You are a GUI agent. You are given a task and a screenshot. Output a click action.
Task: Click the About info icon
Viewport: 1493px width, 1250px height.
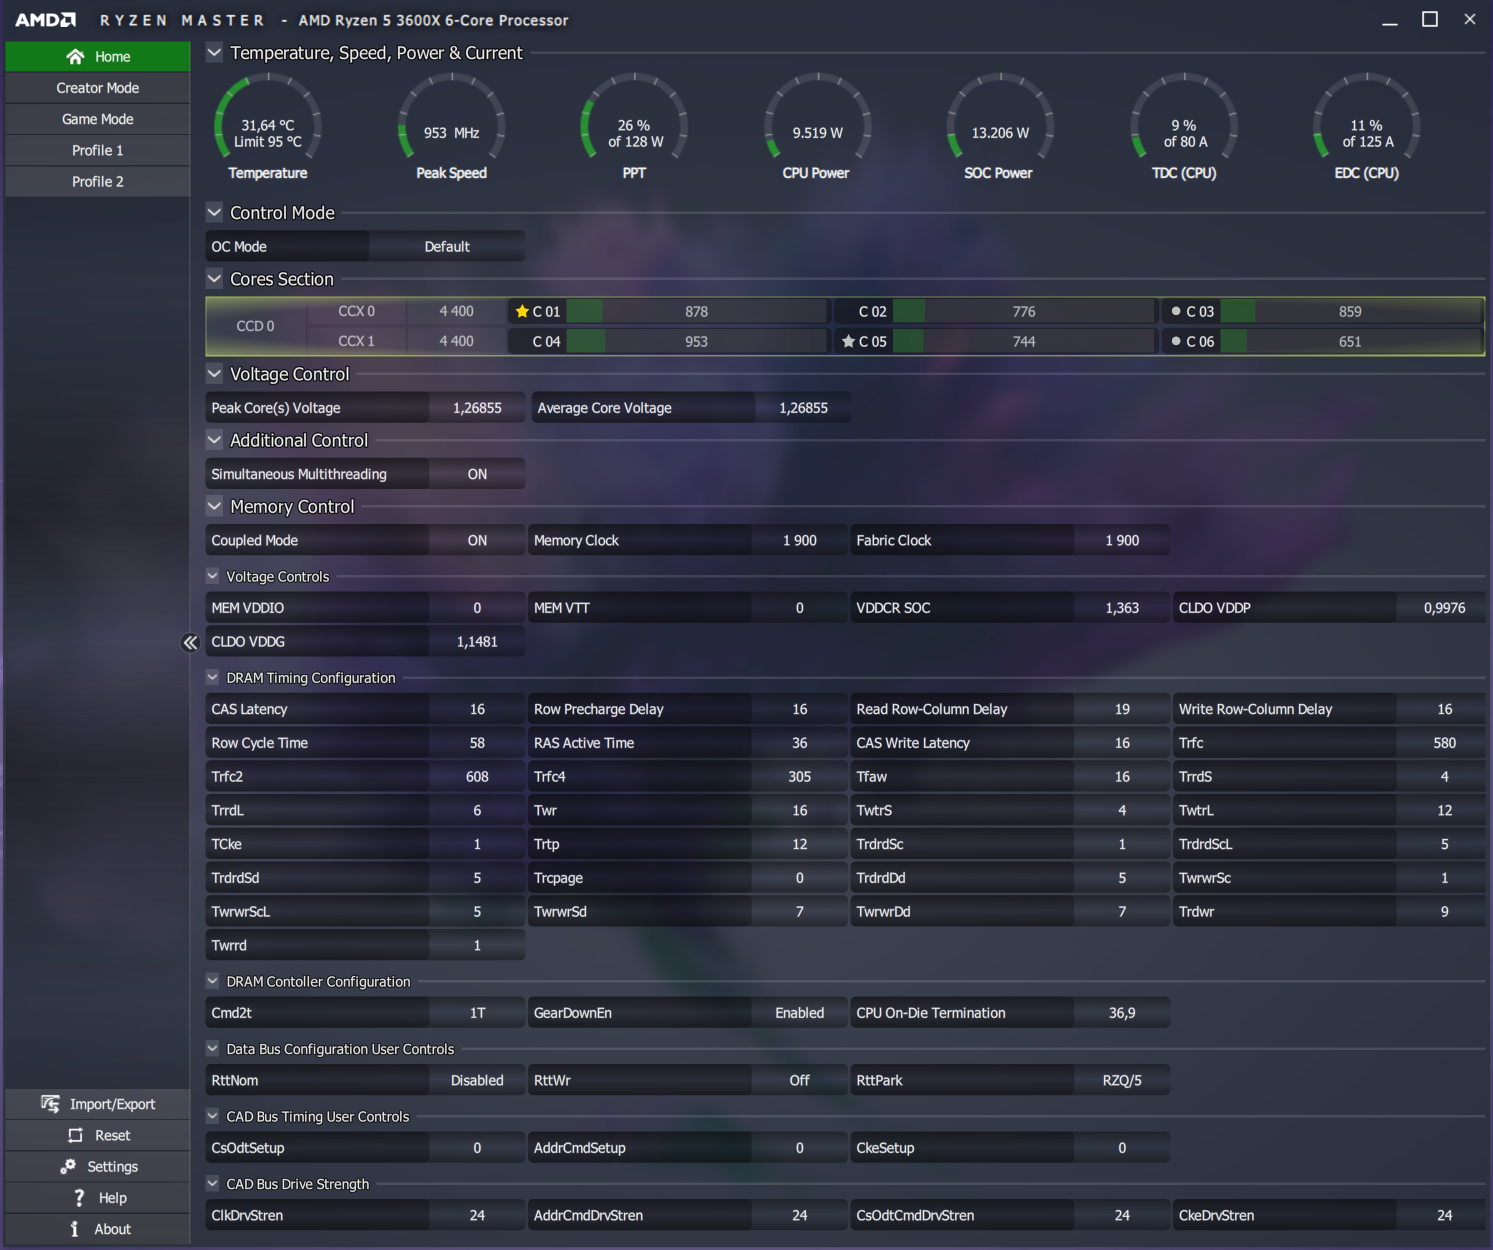pyautogui.click(x=74, y=1229)
